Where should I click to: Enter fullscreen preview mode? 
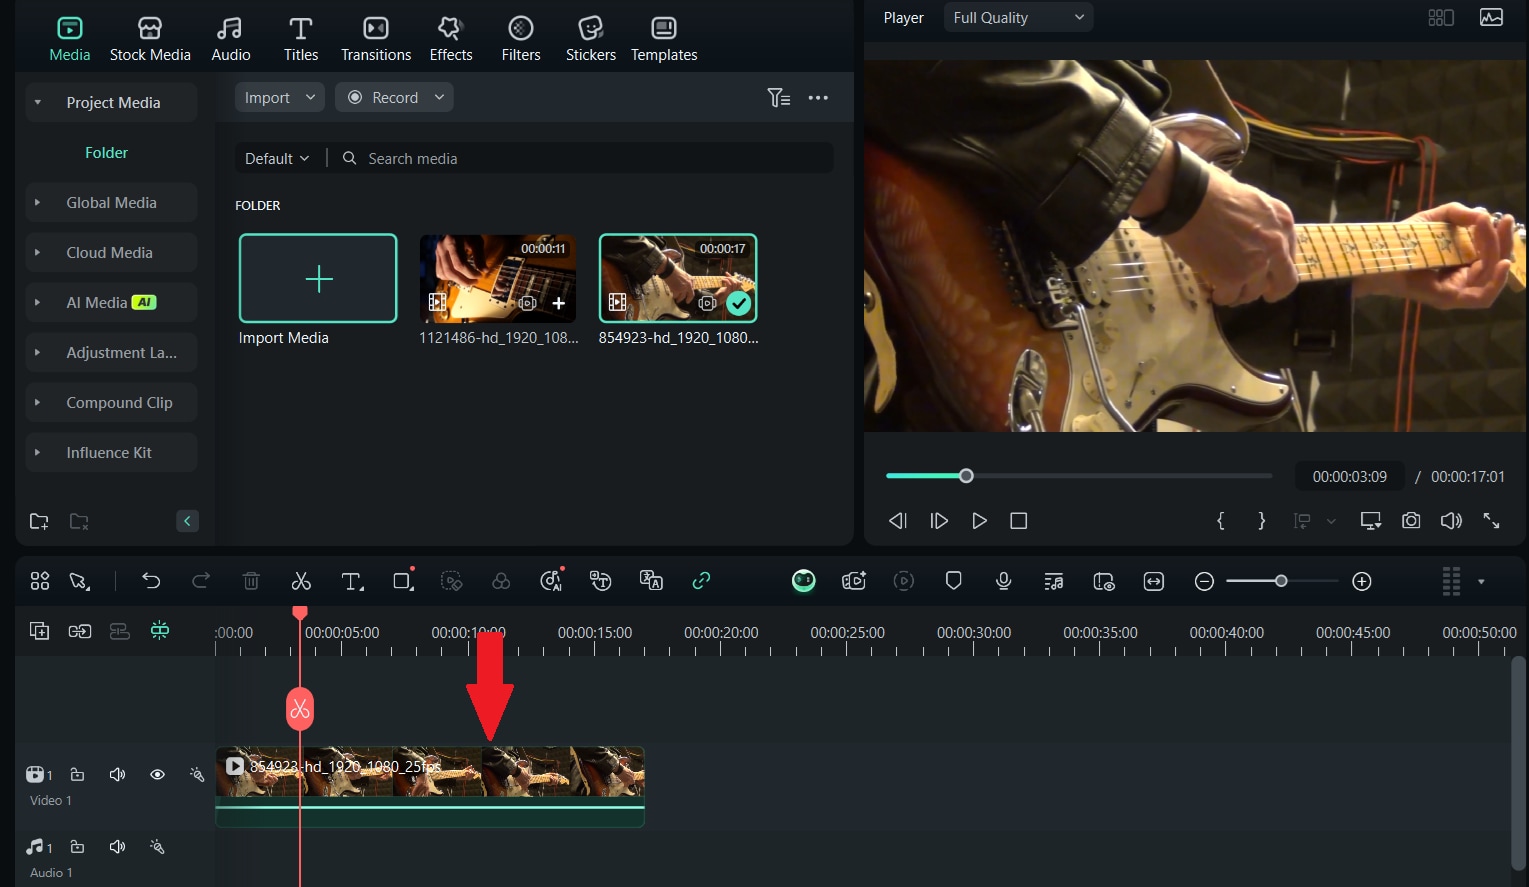1491,520
